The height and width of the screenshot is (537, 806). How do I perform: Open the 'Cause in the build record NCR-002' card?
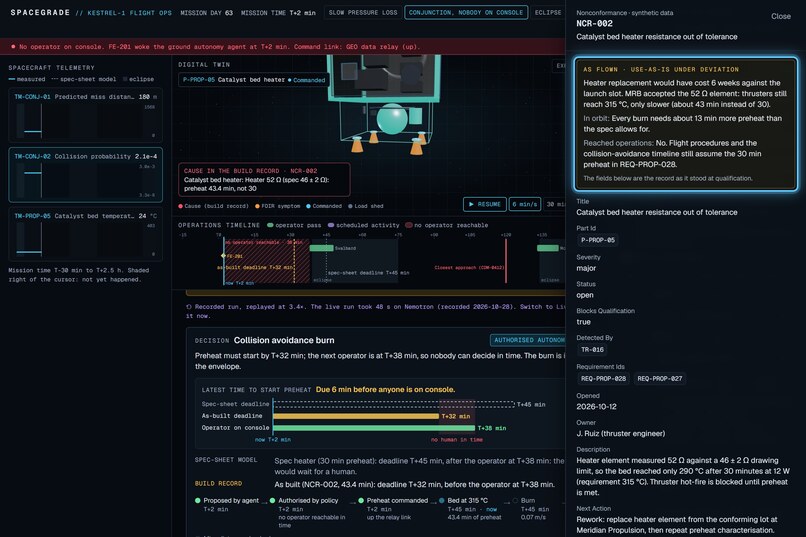click(264, 179)
